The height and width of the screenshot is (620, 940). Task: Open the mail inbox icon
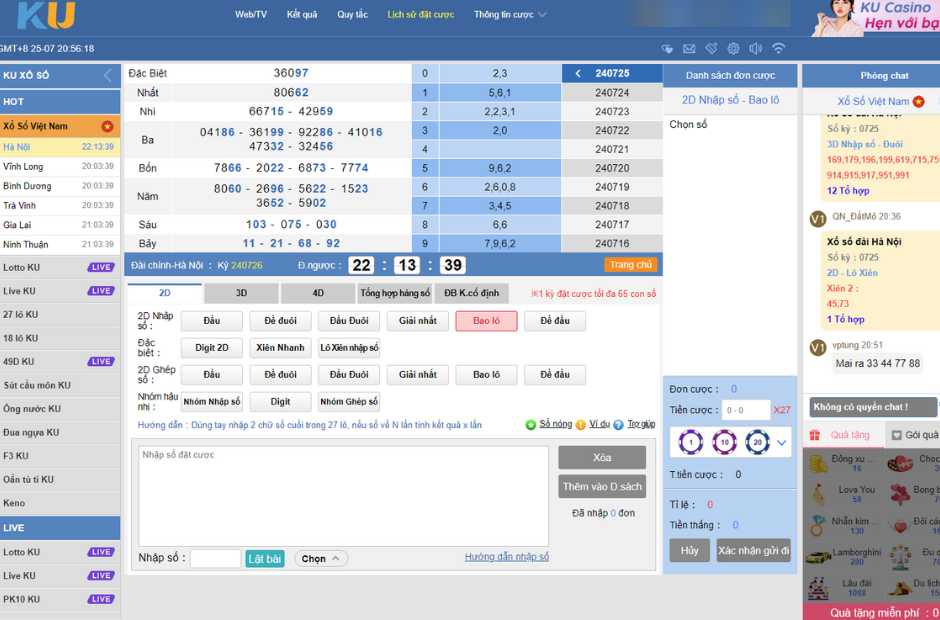pyautogui.click(x=689, y=49)
